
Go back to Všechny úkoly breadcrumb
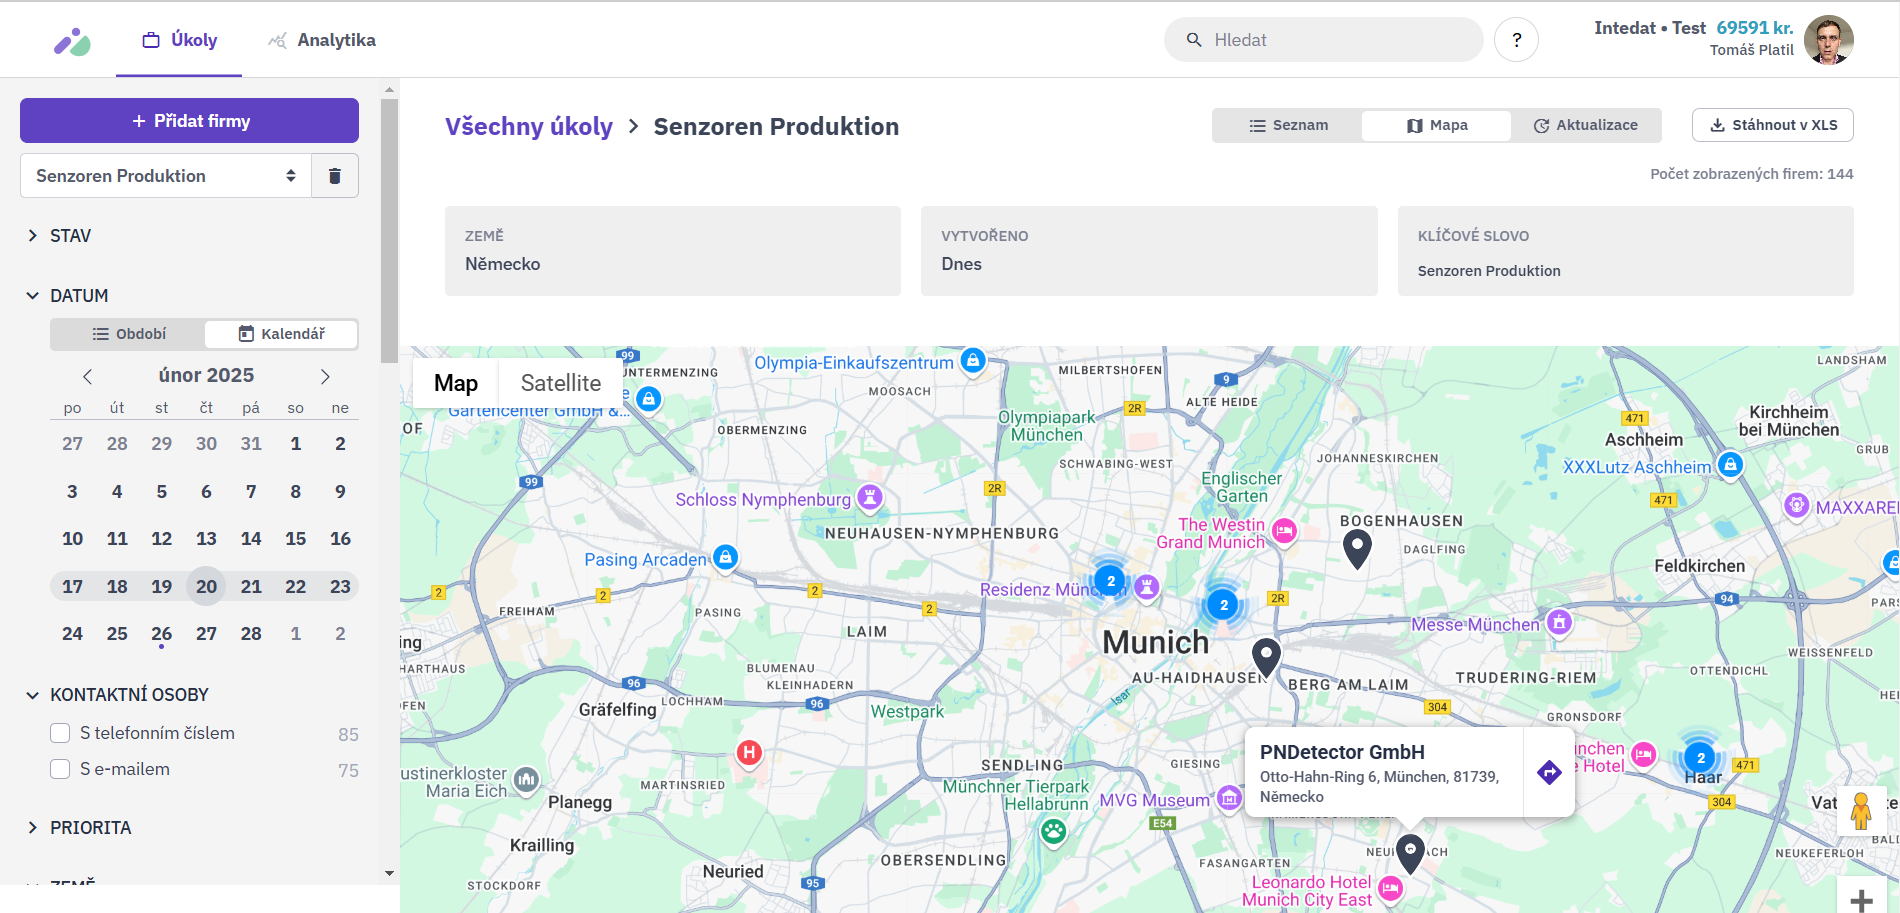(528, 127)
